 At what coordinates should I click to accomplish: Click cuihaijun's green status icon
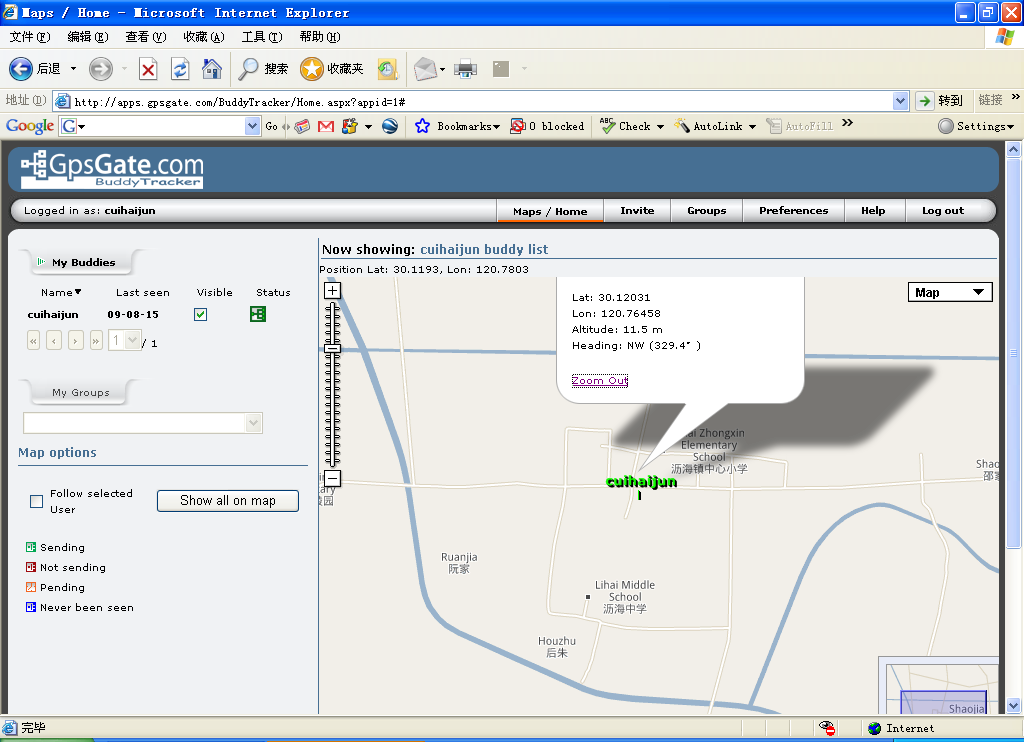pos(258,314)
